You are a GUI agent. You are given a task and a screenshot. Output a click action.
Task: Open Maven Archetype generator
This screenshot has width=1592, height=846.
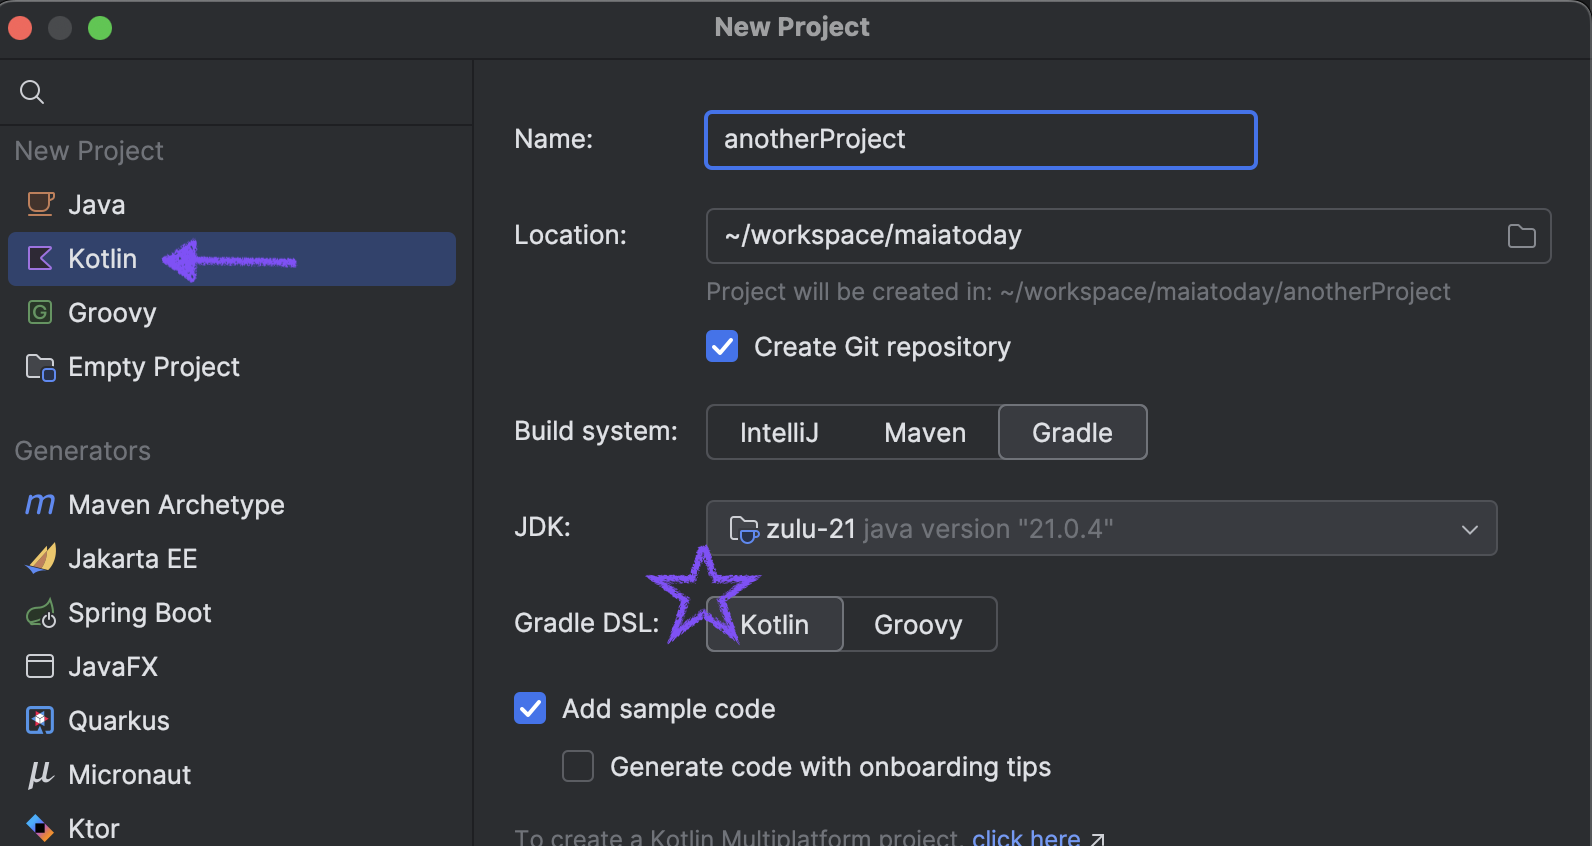[x=232, y=505]
